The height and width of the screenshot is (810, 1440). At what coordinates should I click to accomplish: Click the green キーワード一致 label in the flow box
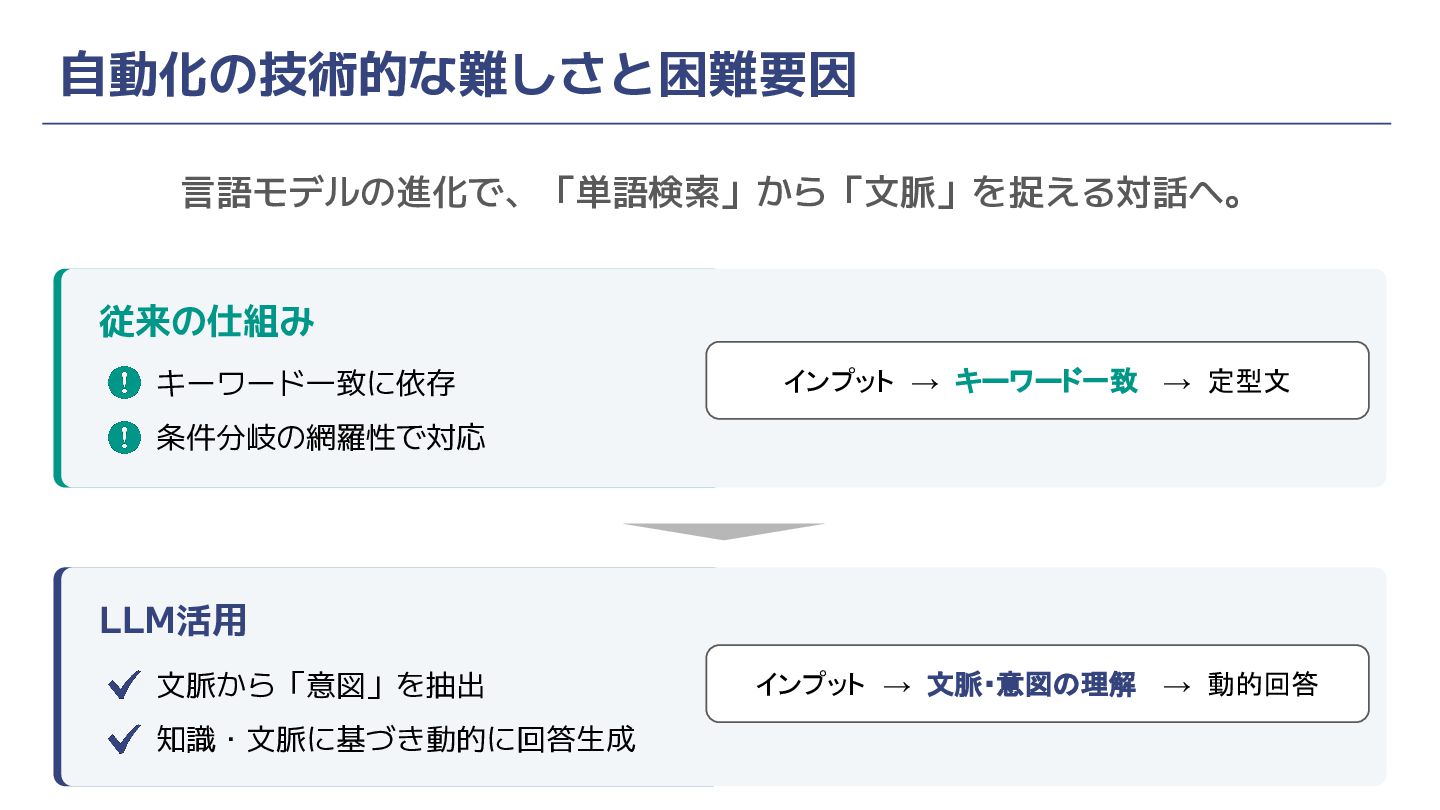click(1046, 381)
